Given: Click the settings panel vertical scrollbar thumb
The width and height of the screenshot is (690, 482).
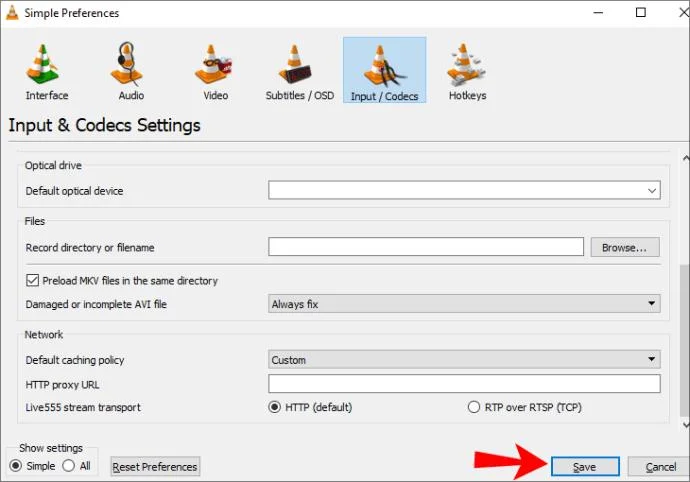Looking at the screenshot, I should coord(684,339).
